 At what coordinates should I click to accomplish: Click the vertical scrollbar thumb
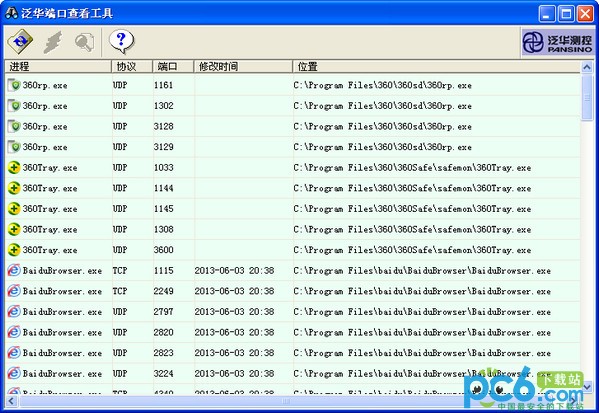click(x=587, y=97)
